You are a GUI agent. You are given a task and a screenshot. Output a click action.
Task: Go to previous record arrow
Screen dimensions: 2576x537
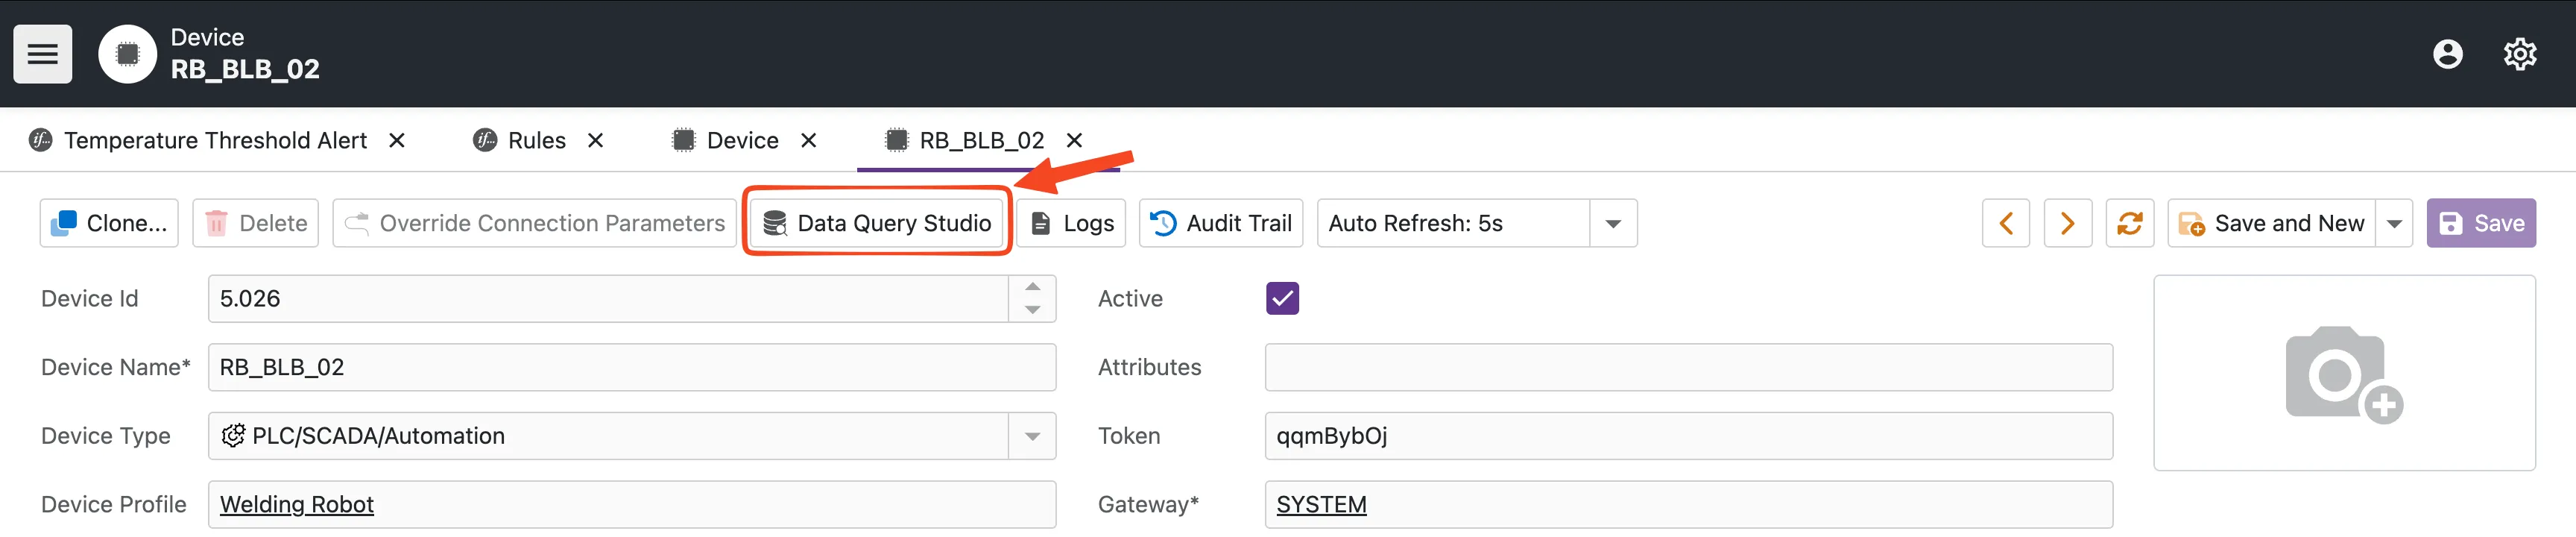point(2005,223)
